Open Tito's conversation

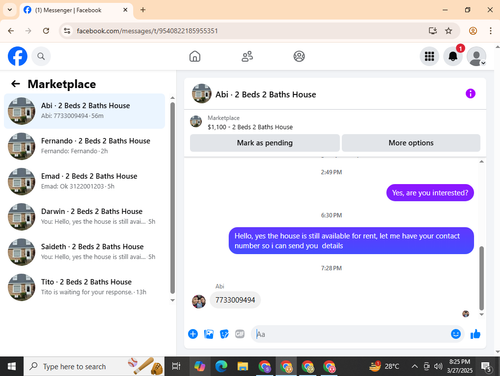pyautogui.click(x=84, y=287)
